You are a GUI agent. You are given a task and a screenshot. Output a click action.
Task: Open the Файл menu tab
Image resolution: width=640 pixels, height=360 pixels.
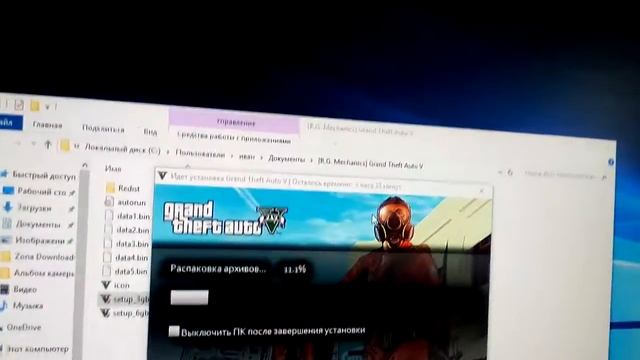tap(8, 122)
